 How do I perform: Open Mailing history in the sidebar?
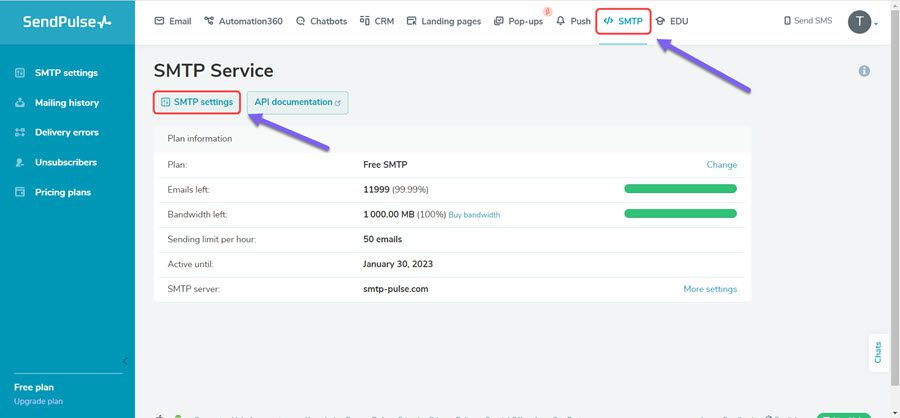click(x=57, y=103)
